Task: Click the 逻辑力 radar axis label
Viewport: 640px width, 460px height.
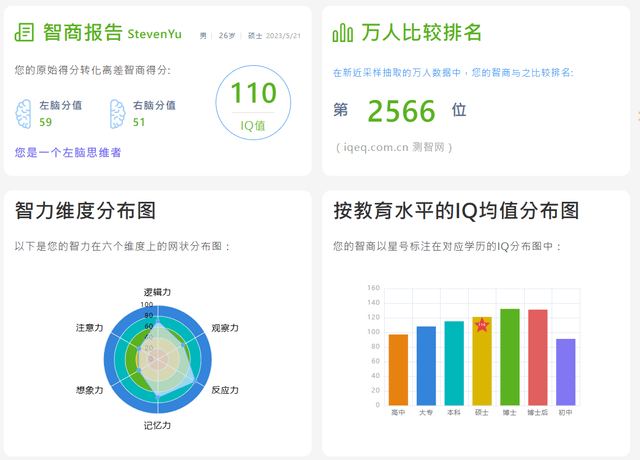Action: point(157,292)
